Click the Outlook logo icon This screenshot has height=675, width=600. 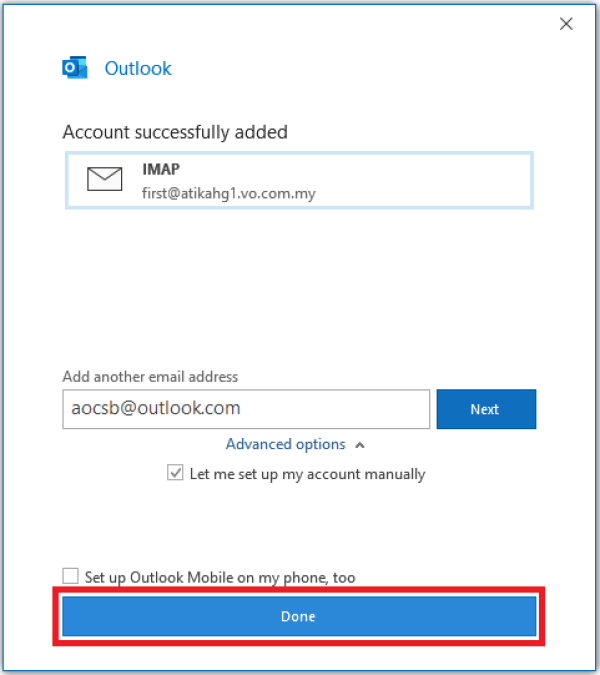(x=74, y=69)
